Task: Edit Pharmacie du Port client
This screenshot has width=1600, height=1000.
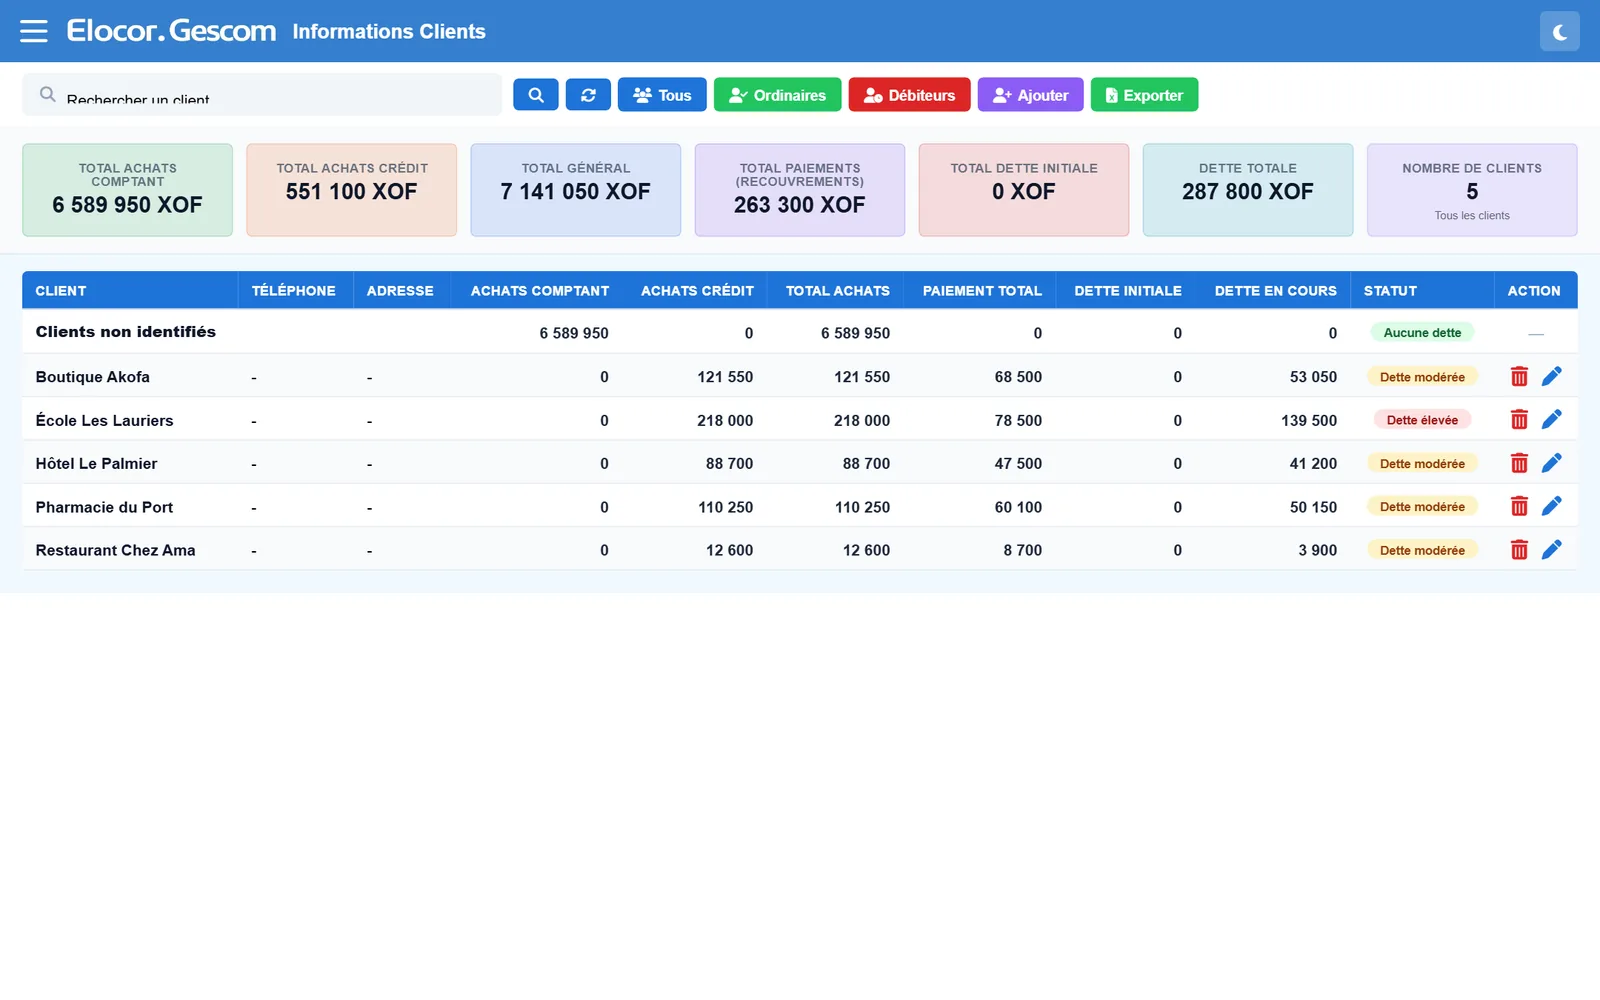Action: tap(1551, 507)
